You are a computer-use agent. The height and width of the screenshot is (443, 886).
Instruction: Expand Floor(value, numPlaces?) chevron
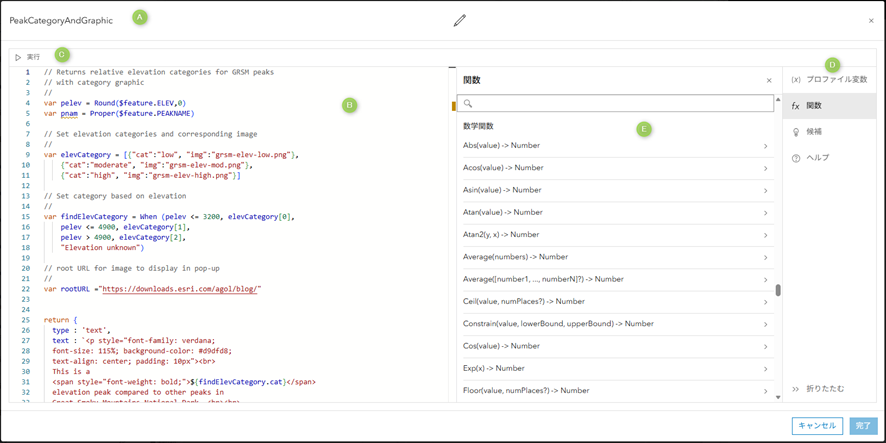(766, 391)
